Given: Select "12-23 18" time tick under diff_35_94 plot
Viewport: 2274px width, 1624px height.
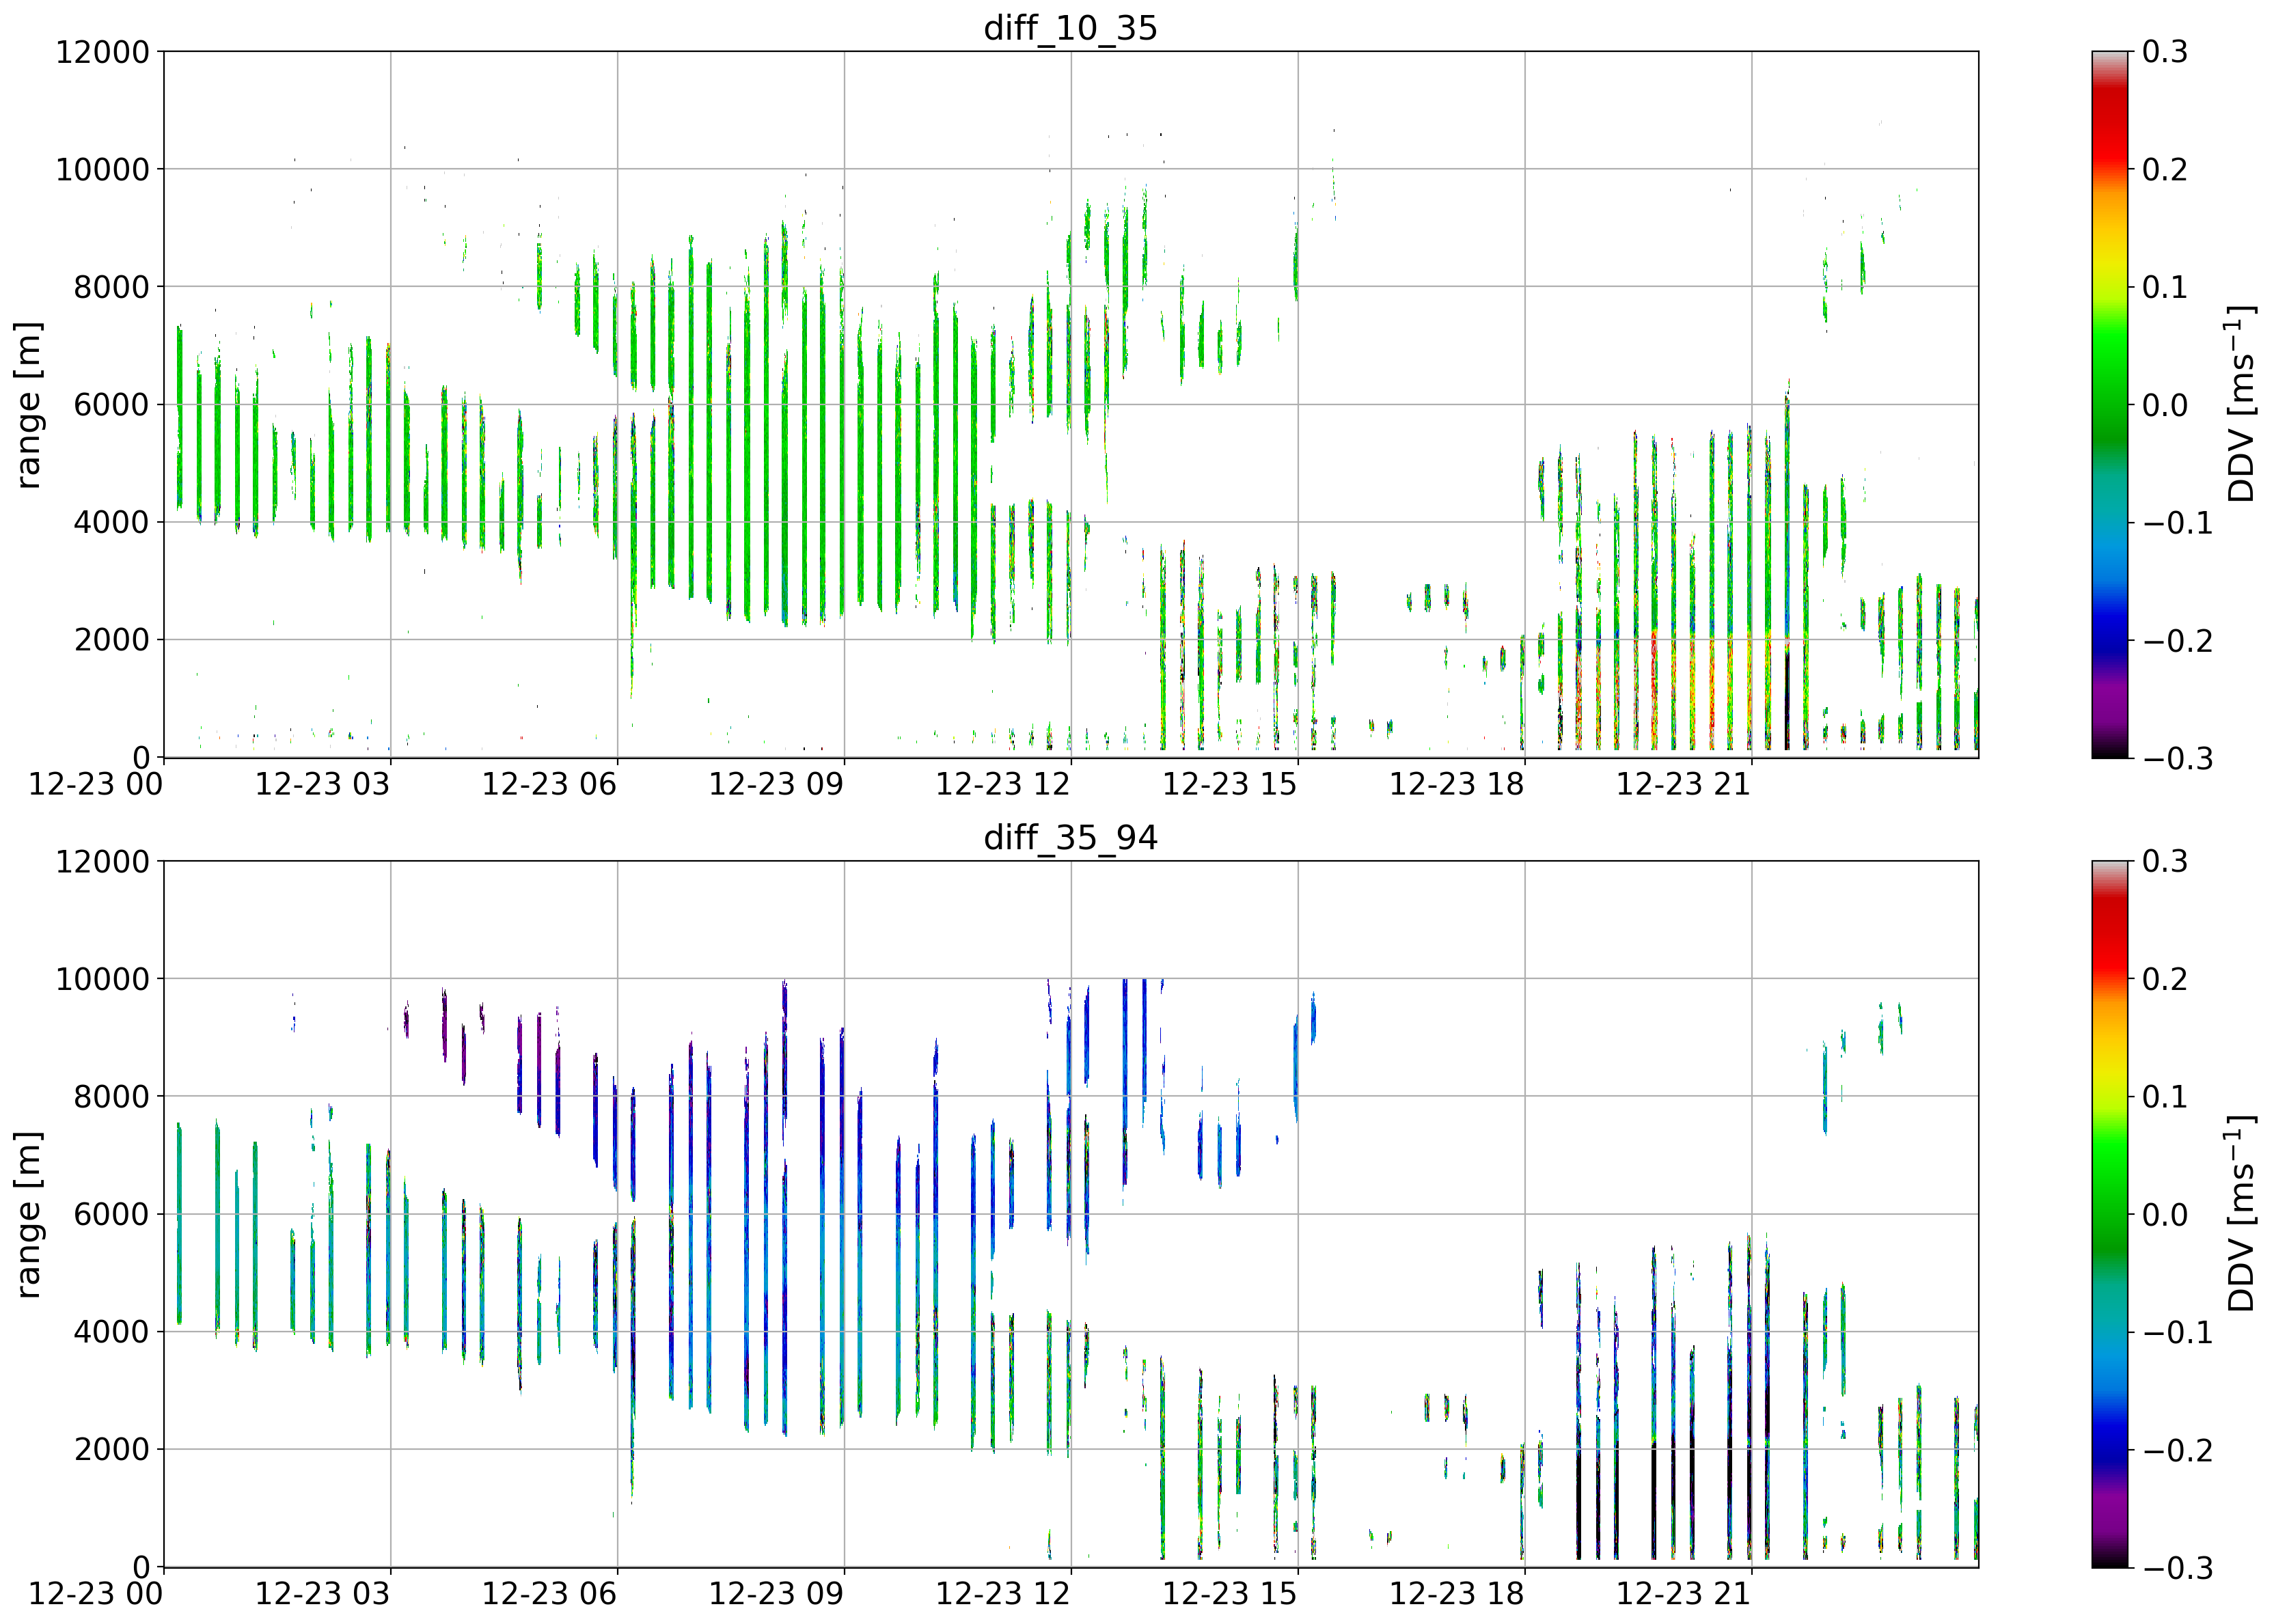Looking at the screenshot, I should click(x=1457, y=1595).
